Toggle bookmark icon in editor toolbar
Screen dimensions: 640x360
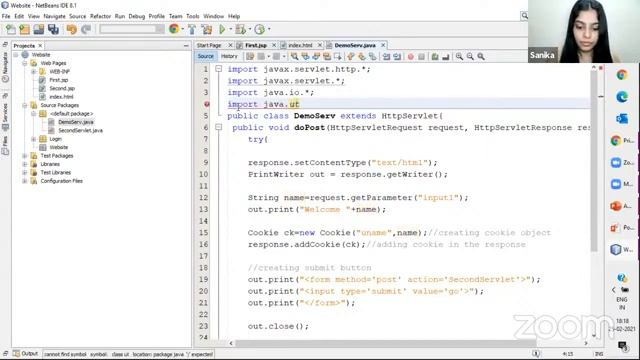(x=372, y=56)
